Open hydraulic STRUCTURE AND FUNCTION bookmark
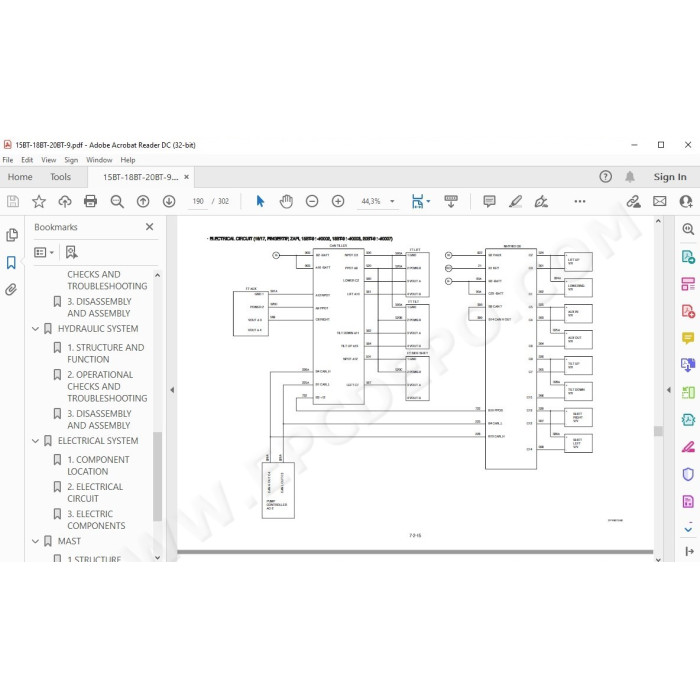Screen dimensions: 700x700 pyautogui.click(x=106, y=353)
